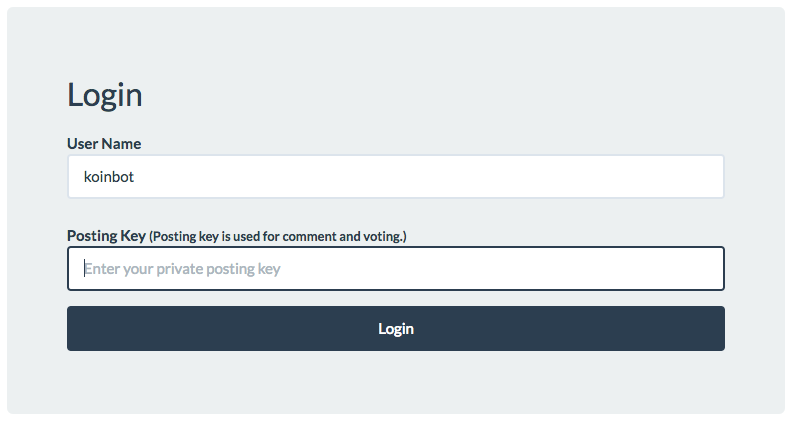Focus the Posting Key input field
This screenshot has height=422, width=792.
pyautogui.click(x=395, y=269)
